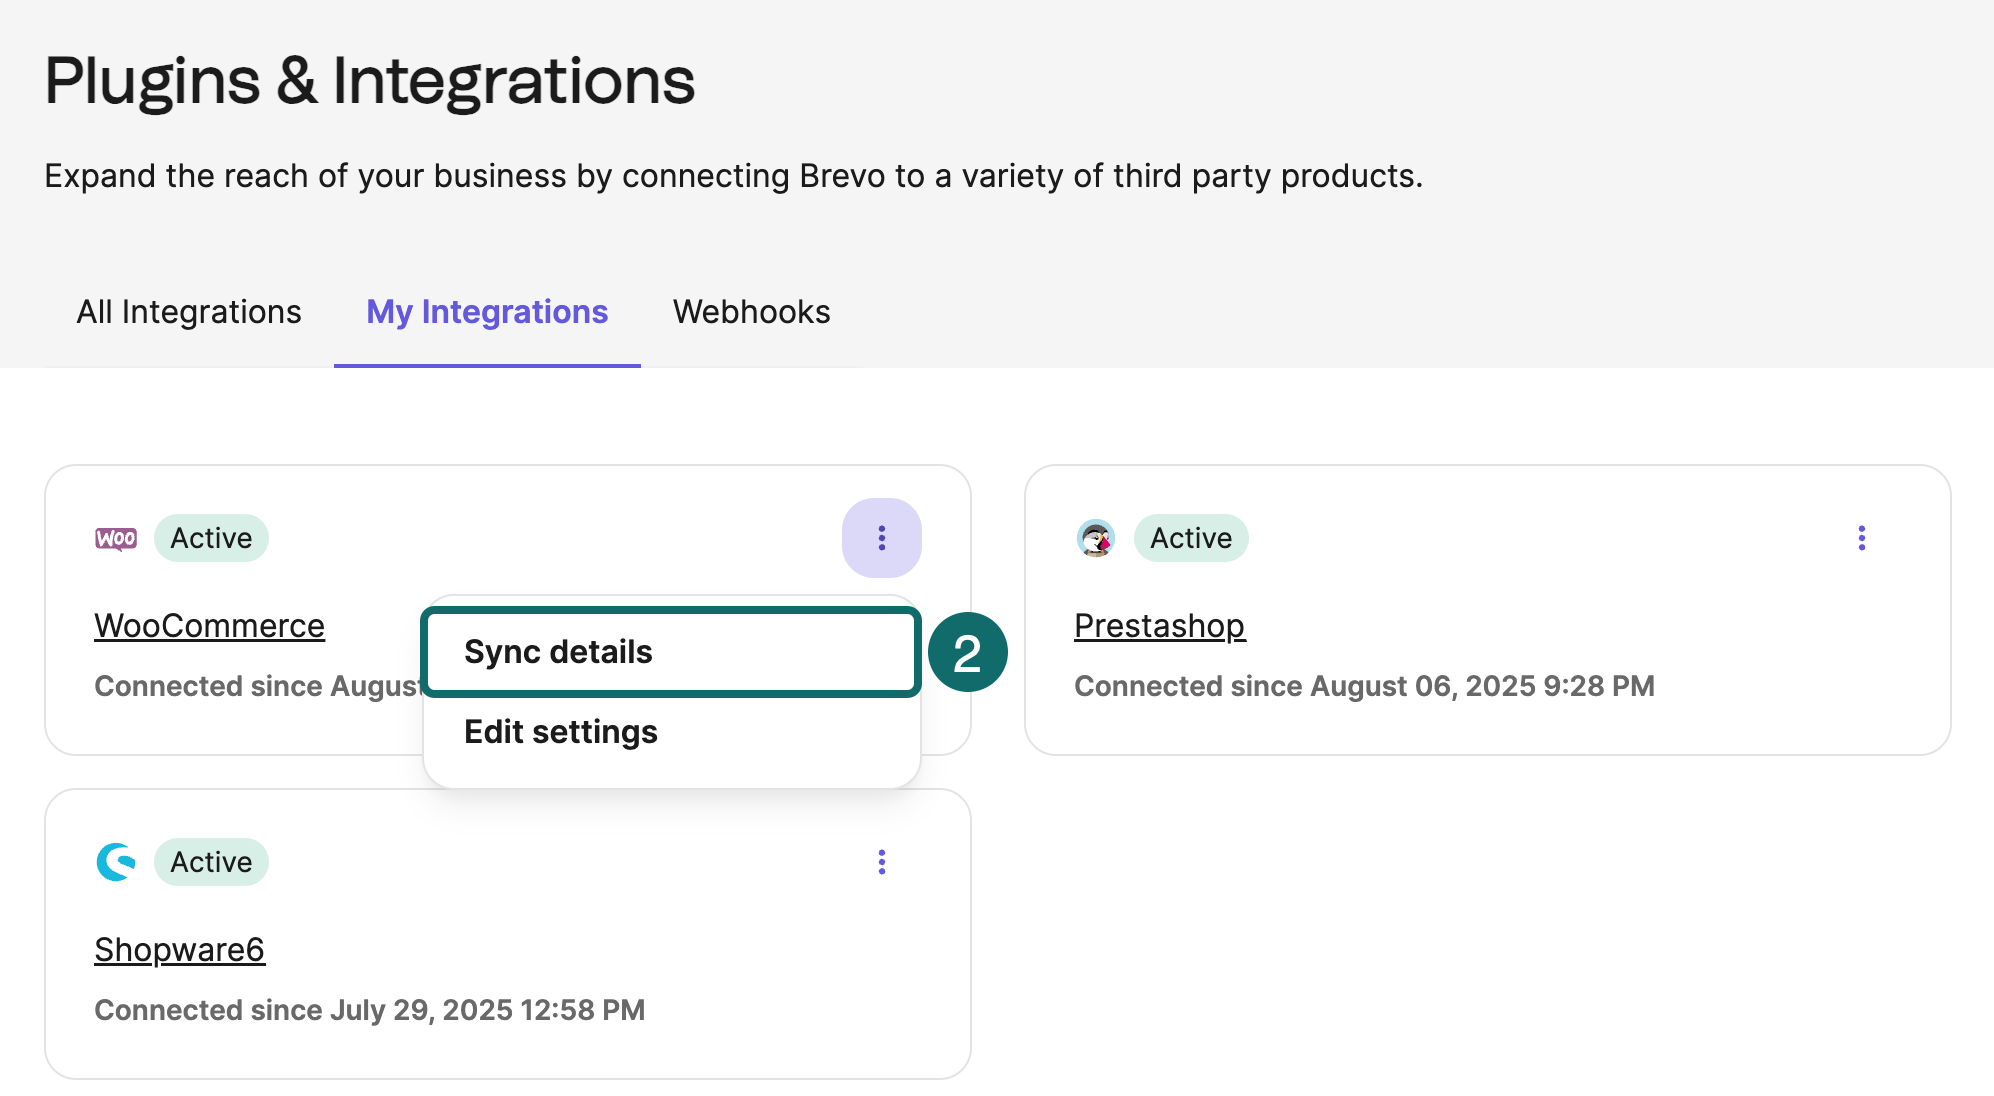
Task: Expand the Prestashop actions dropdown
Action: coord(1862,538)
